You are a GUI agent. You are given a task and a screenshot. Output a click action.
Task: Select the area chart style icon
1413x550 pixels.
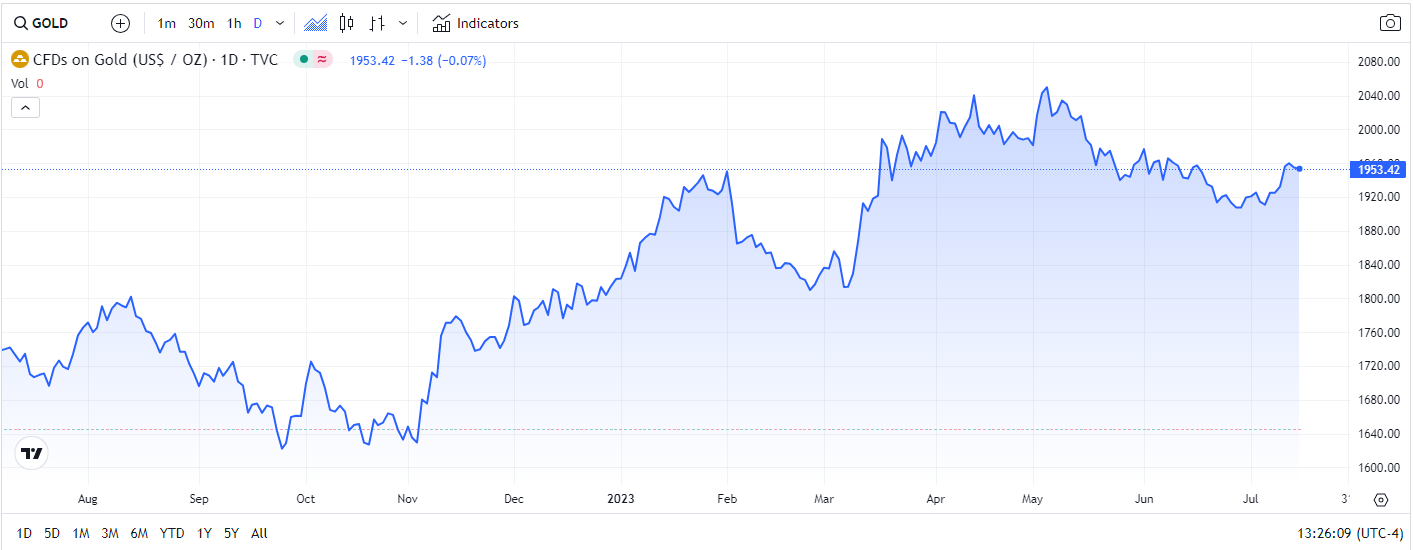coord(316,23)
